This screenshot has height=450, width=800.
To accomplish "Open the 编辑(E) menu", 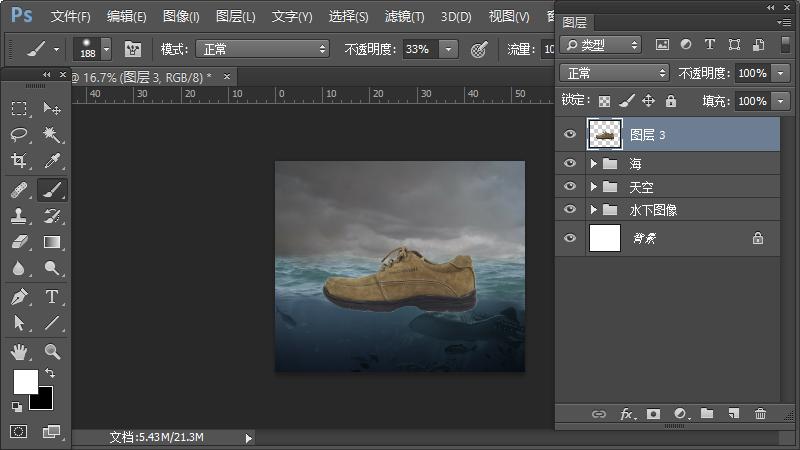I will click(127, 16).
